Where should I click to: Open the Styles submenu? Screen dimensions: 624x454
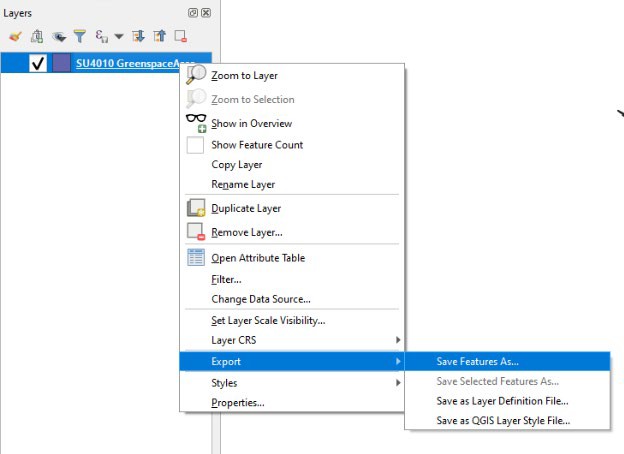[x=292, y=383]
